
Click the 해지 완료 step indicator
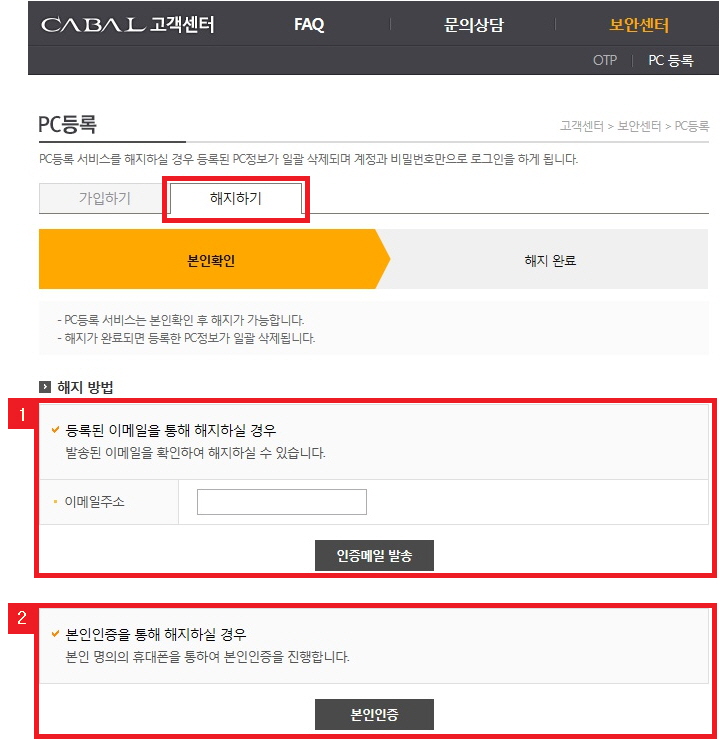550,260
